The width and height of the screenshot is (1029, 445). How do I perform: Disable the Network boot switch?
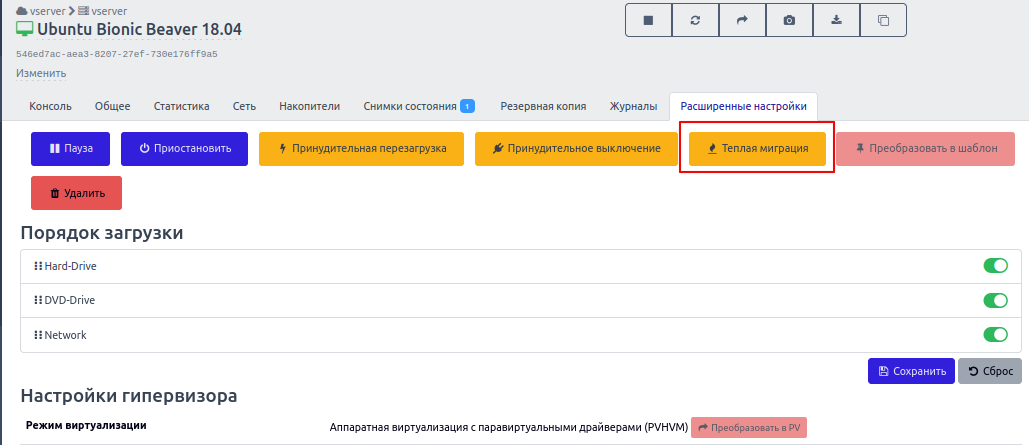tap(996, 335)
